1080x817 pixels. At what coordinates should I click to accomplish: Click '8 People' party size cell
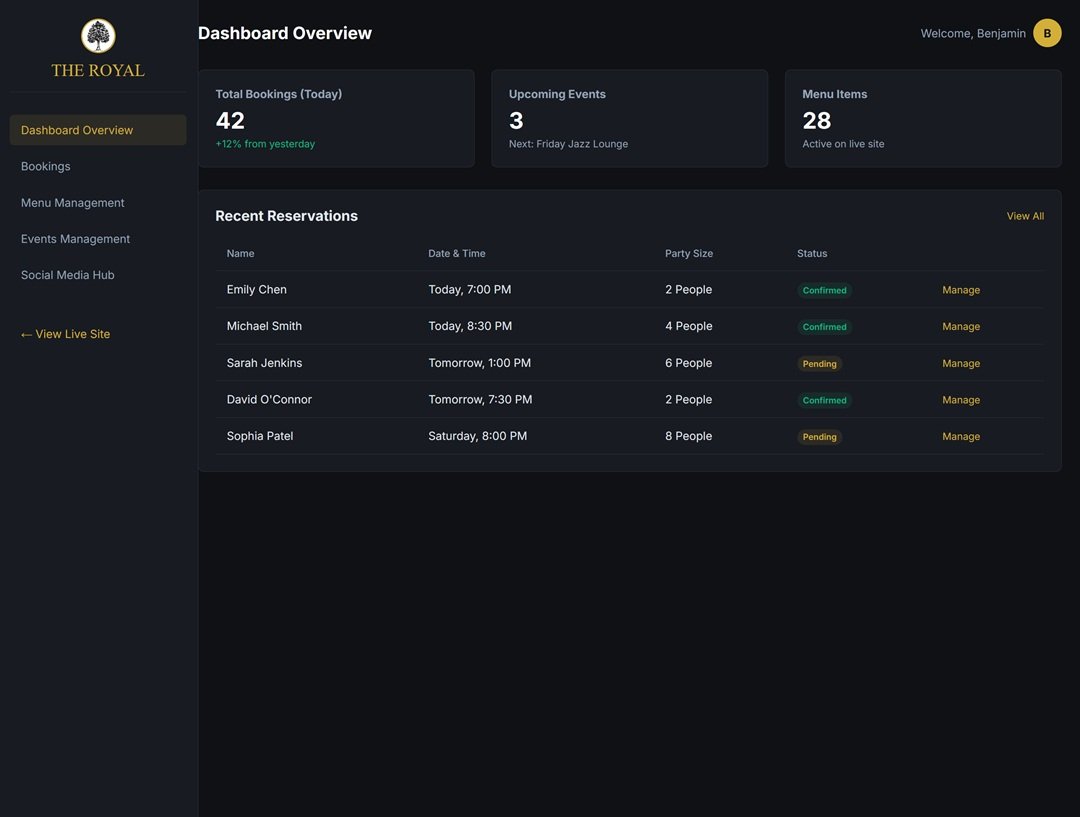[x=688, y=436]
